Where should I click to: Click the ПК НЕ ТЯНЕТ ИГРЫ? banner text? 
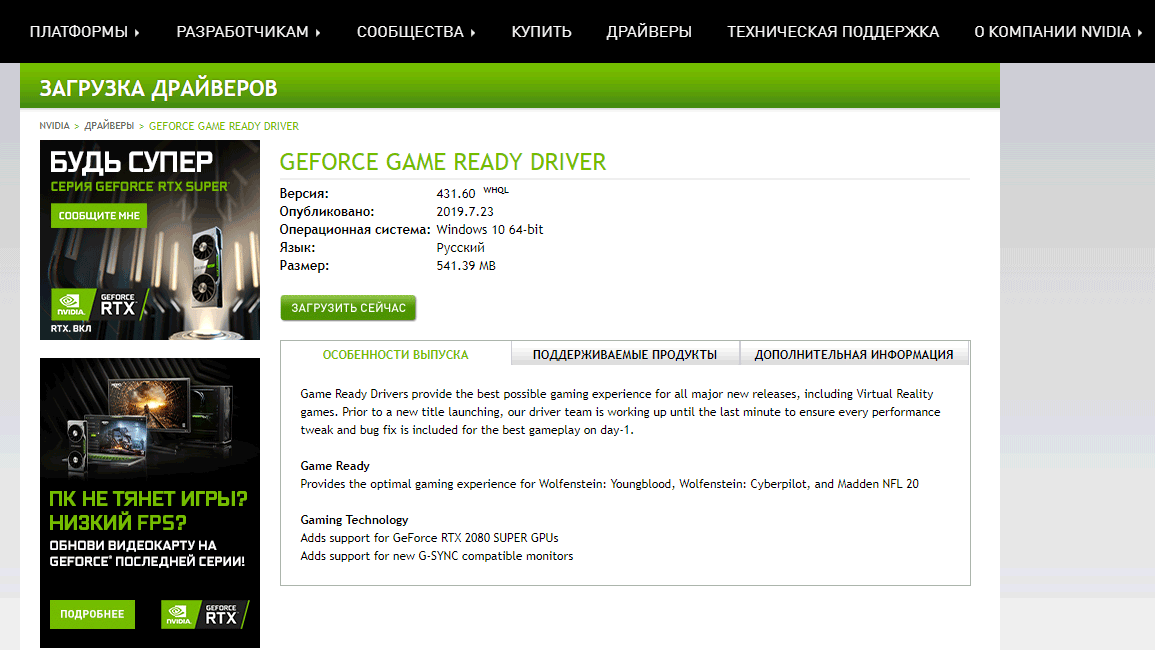[x=148, y=499]
